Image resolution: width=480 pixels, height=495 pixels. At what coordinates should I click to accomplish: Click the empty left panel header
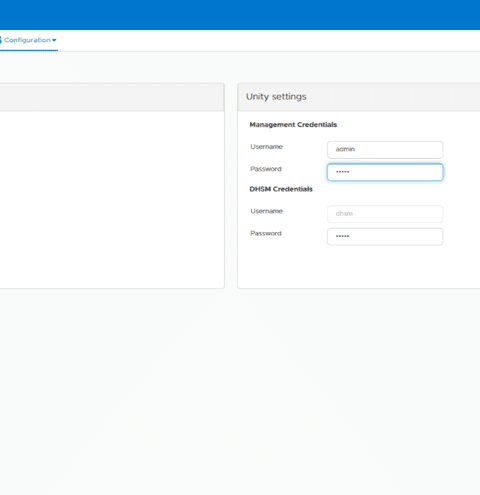pos(112,97)
